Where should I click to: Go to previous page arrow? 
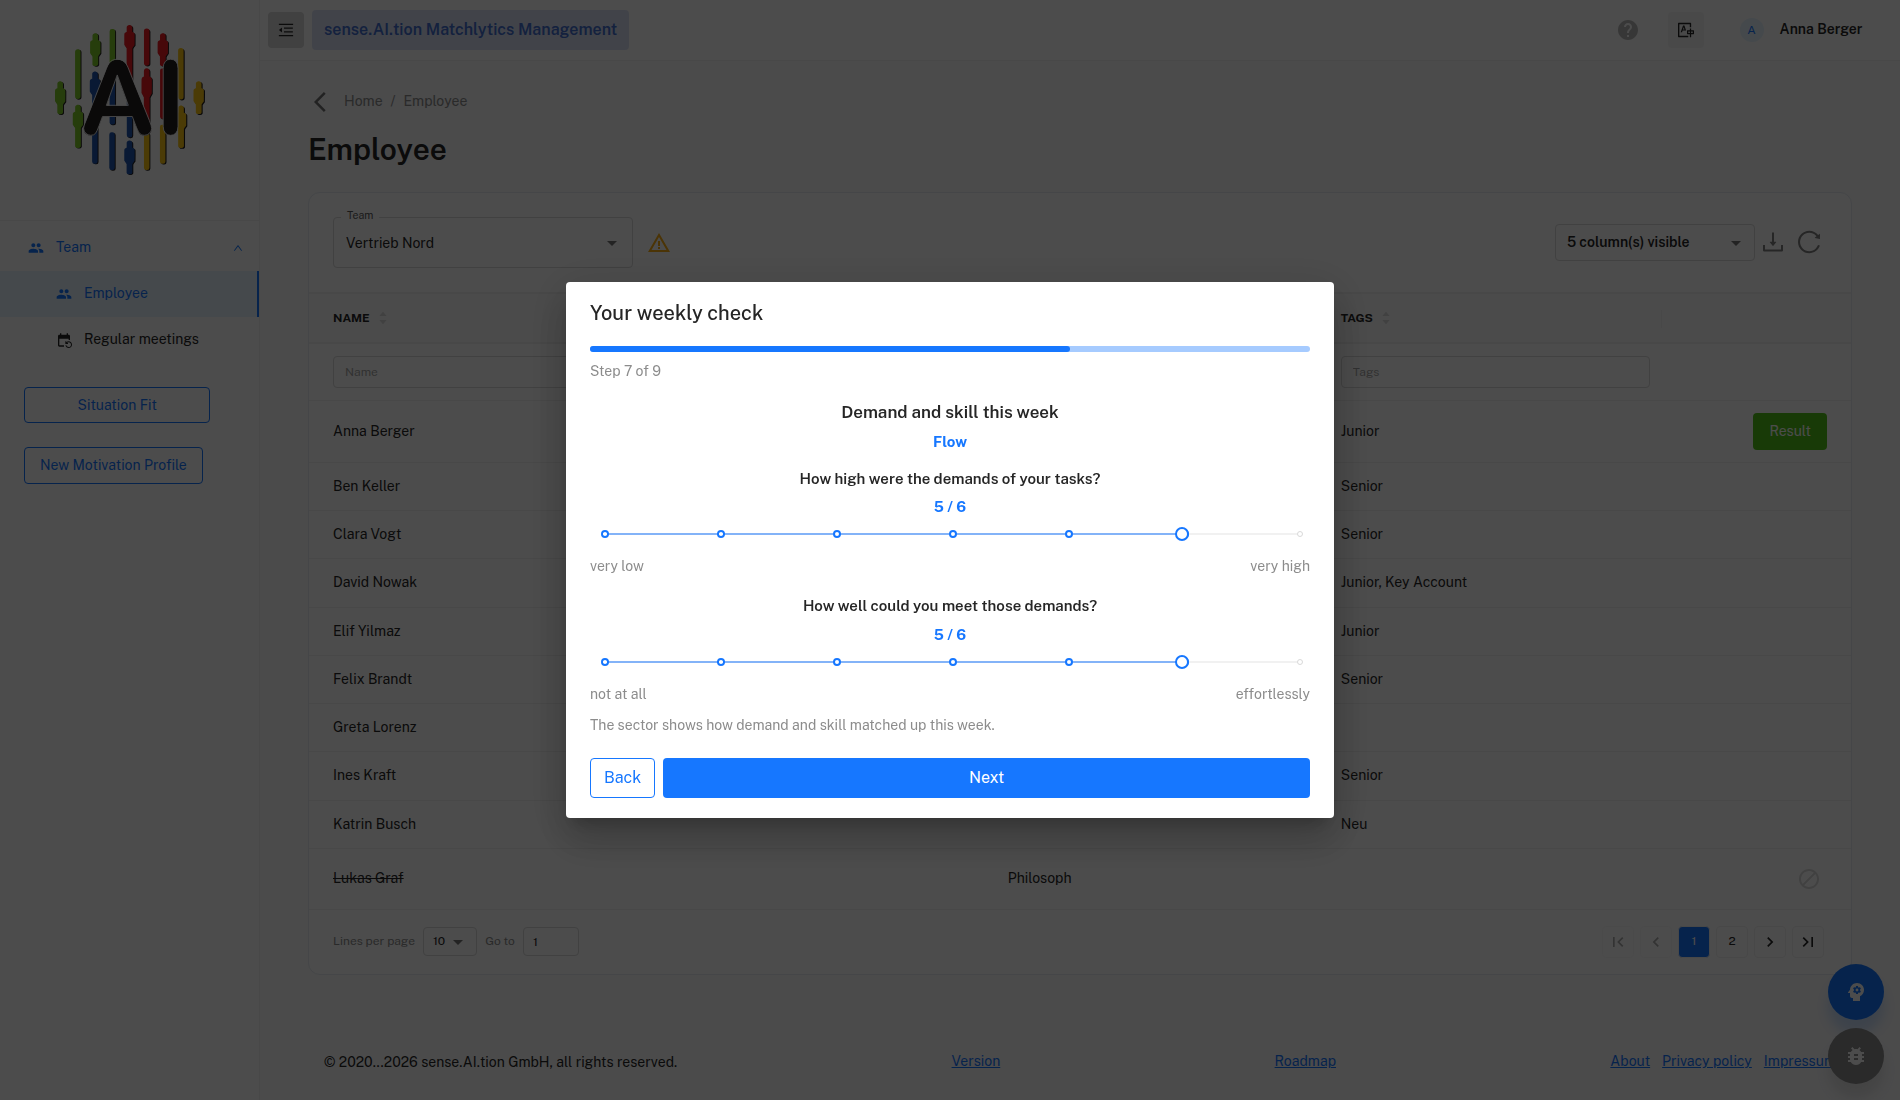click(1656, 942)
